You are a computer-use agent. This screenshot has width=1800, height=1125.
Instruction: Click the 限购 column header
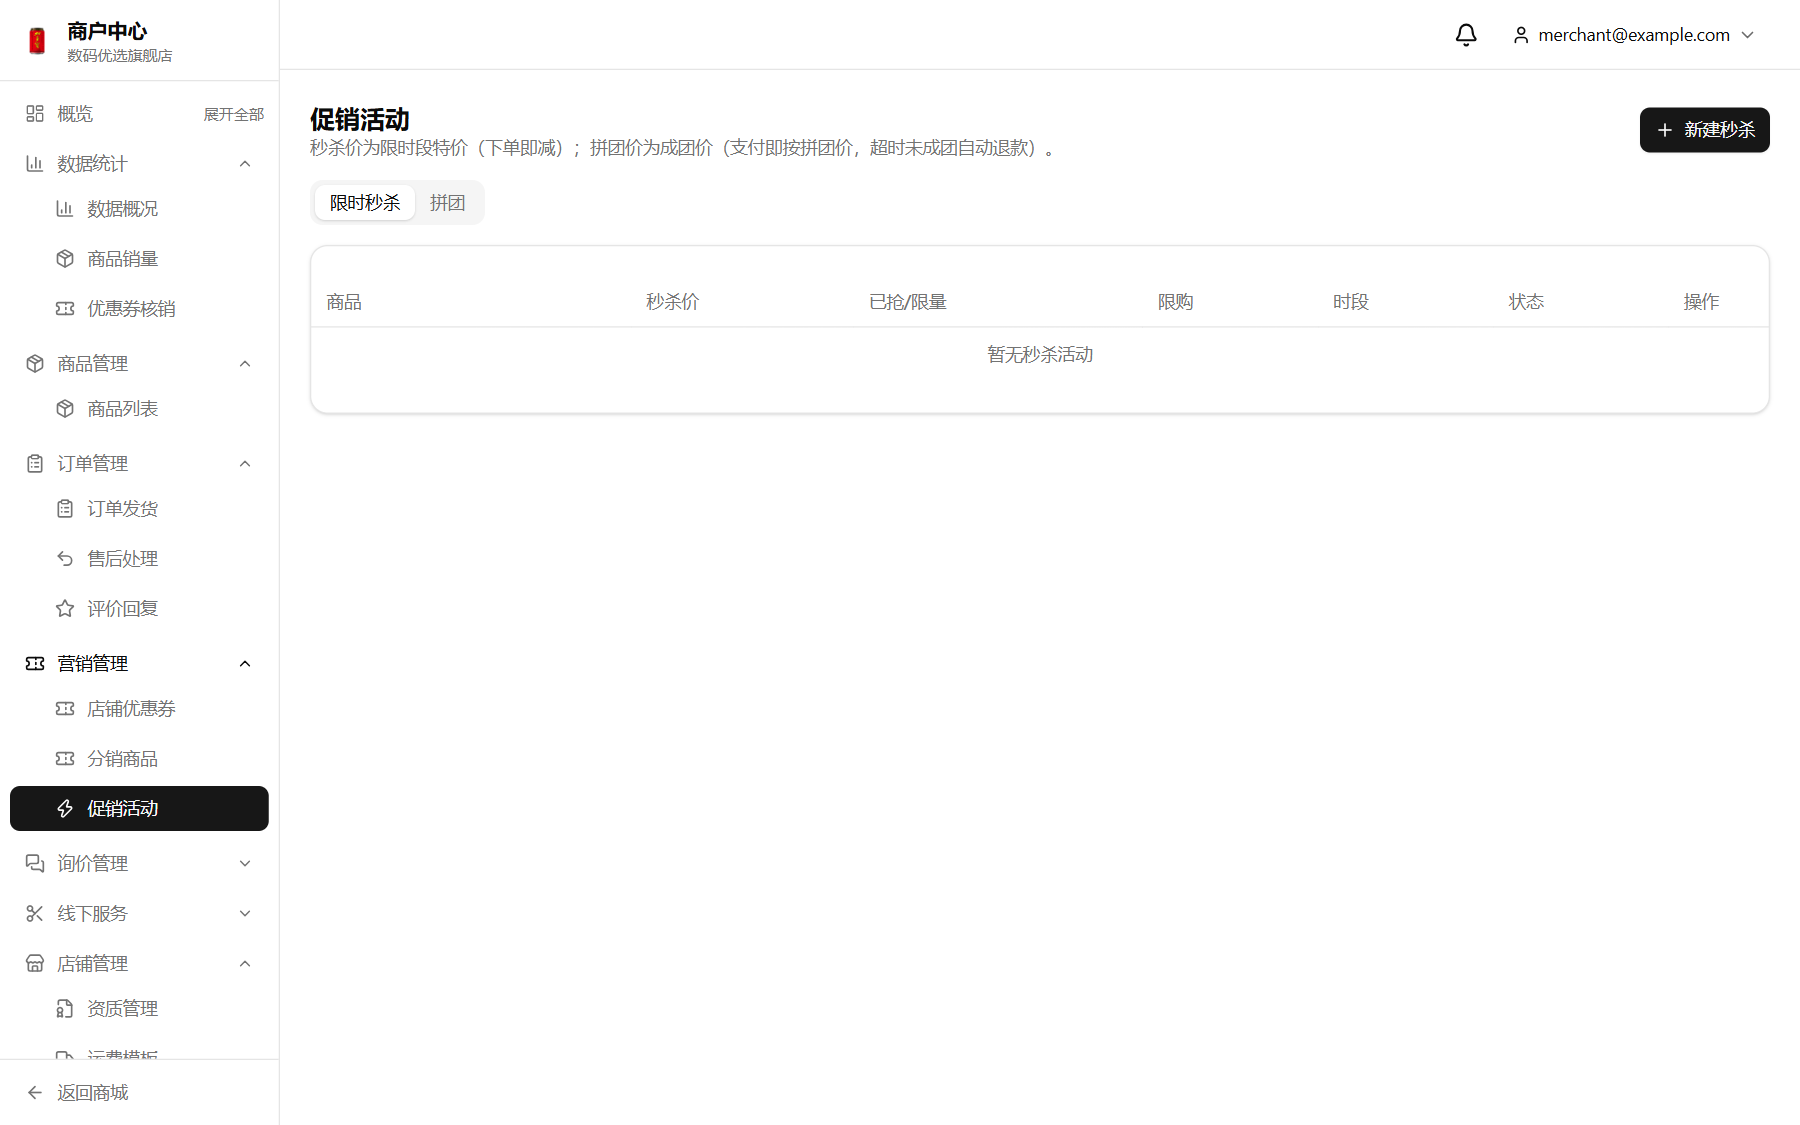(x=1176, y=302)
